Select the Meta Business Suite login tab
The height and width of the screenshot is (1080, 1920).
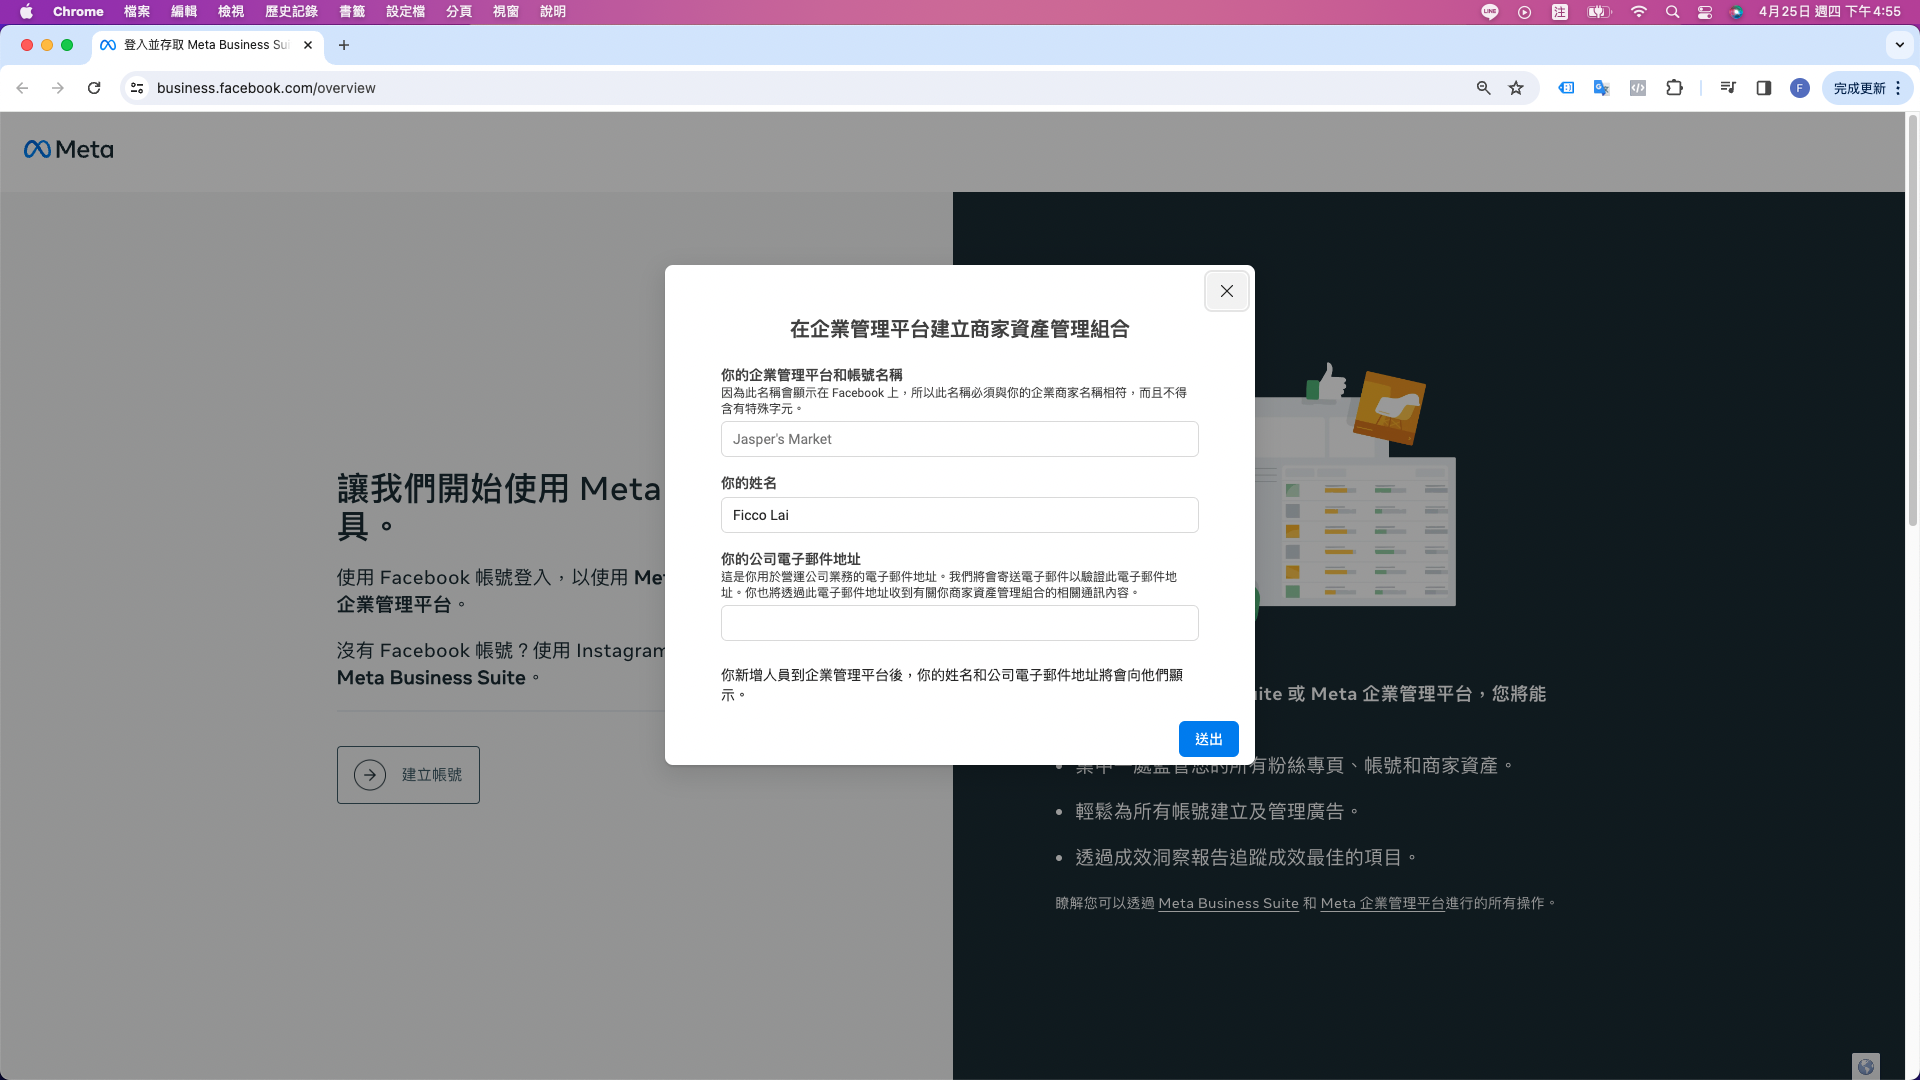click(x=207, y=45)
